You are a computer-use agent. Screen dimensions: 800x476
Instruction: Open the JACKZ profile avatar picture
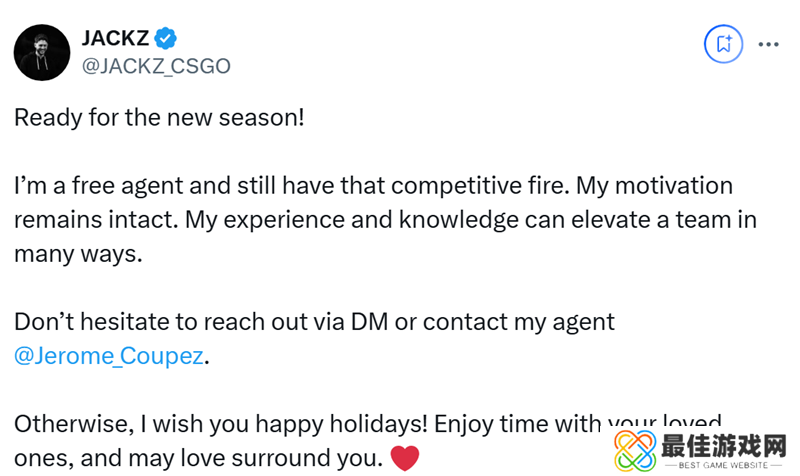(x=41, y=52)
